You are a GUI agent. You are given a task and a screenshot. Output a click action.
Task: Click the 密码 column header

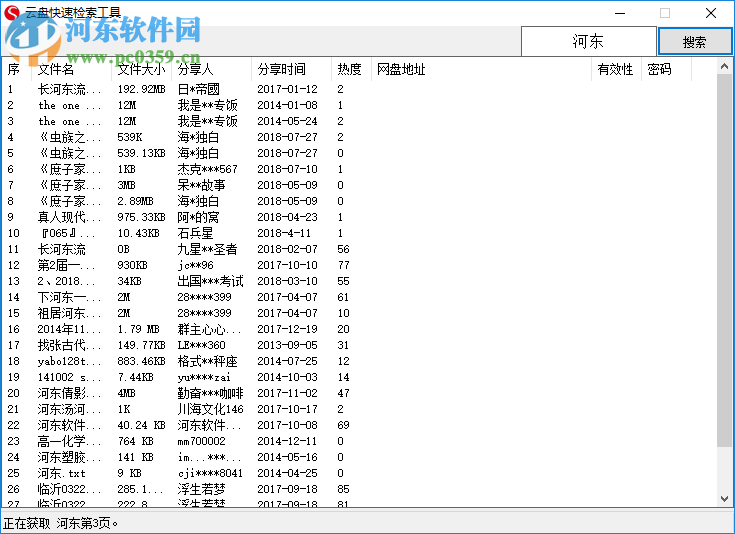pyautogui.click(x=666, y=69)
